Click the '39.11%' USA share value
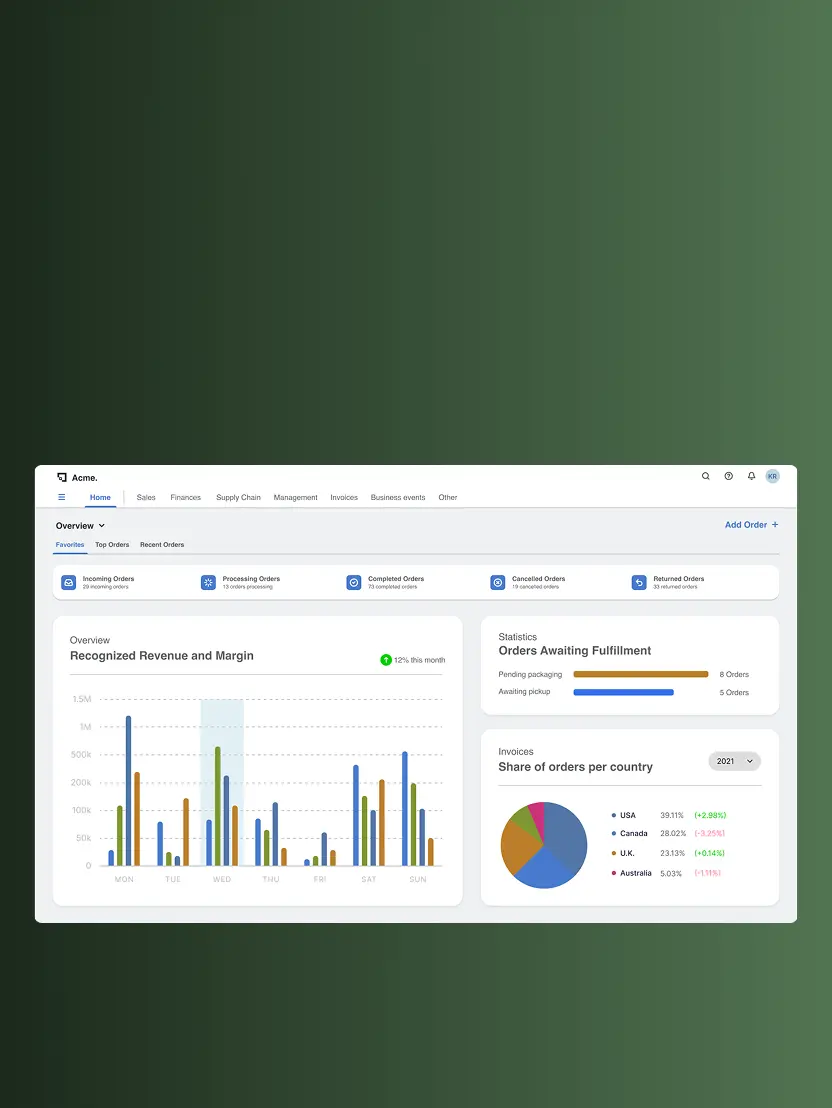The height and width of the screenshot is (1108, 832). [672, 815]
